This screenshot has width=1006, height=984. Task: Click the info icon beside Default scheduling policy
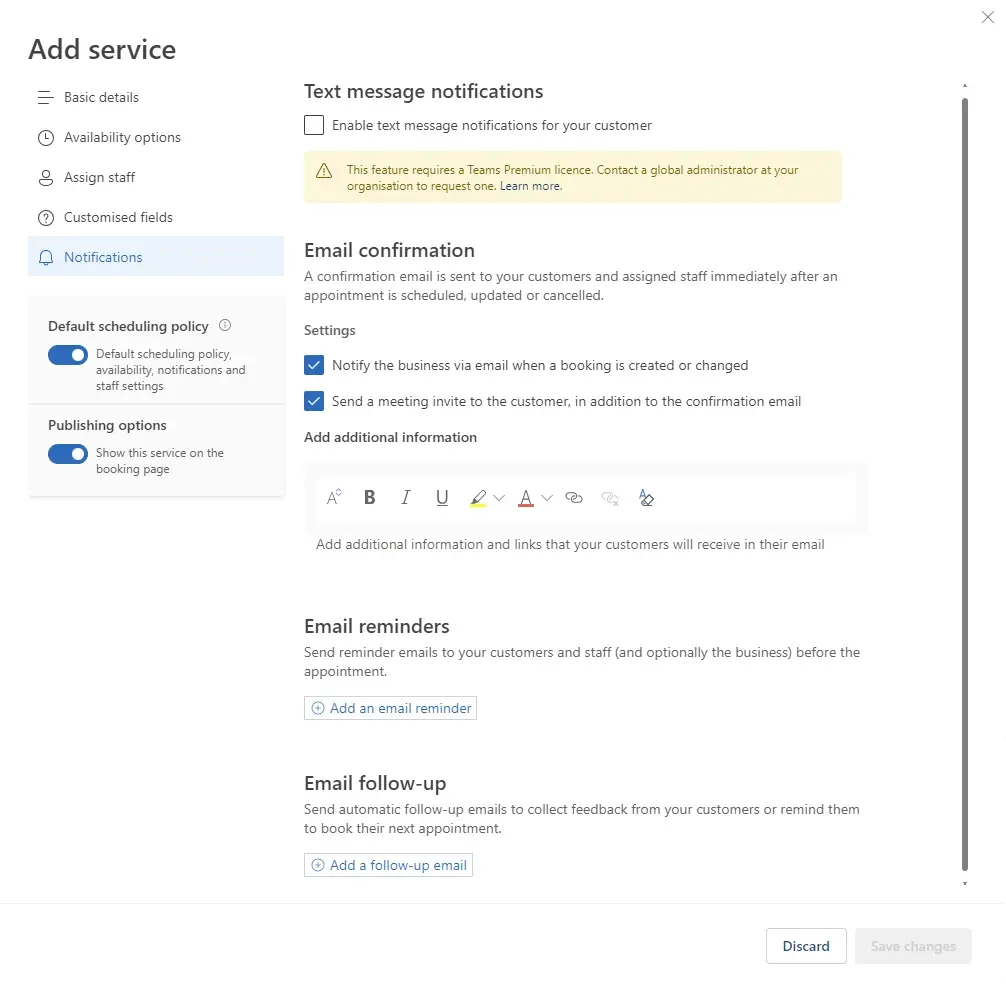pyautogui.click(x=225, y=325)
